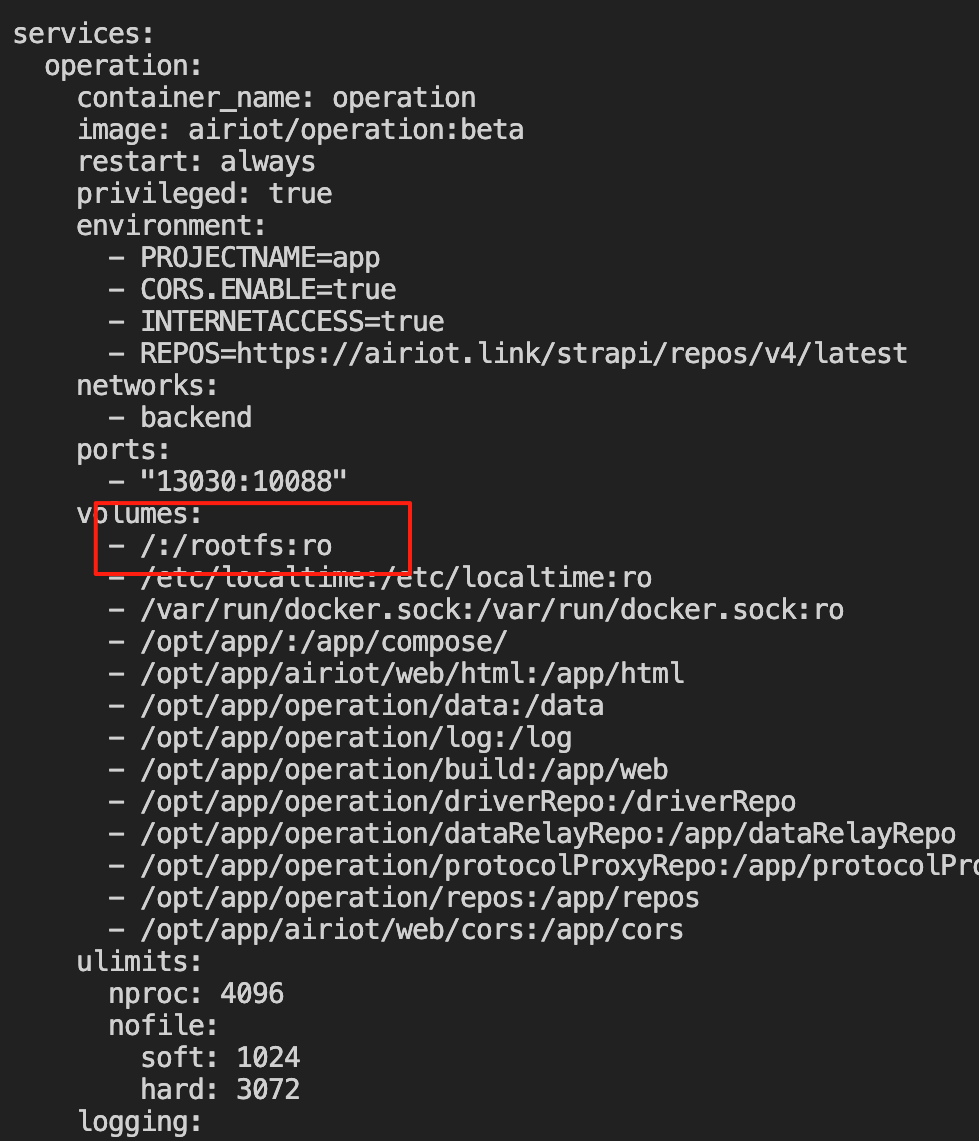980x1142 pixels.
Task: Click the 'nproc: 4096' ulimit line
Action: (197, 995)
